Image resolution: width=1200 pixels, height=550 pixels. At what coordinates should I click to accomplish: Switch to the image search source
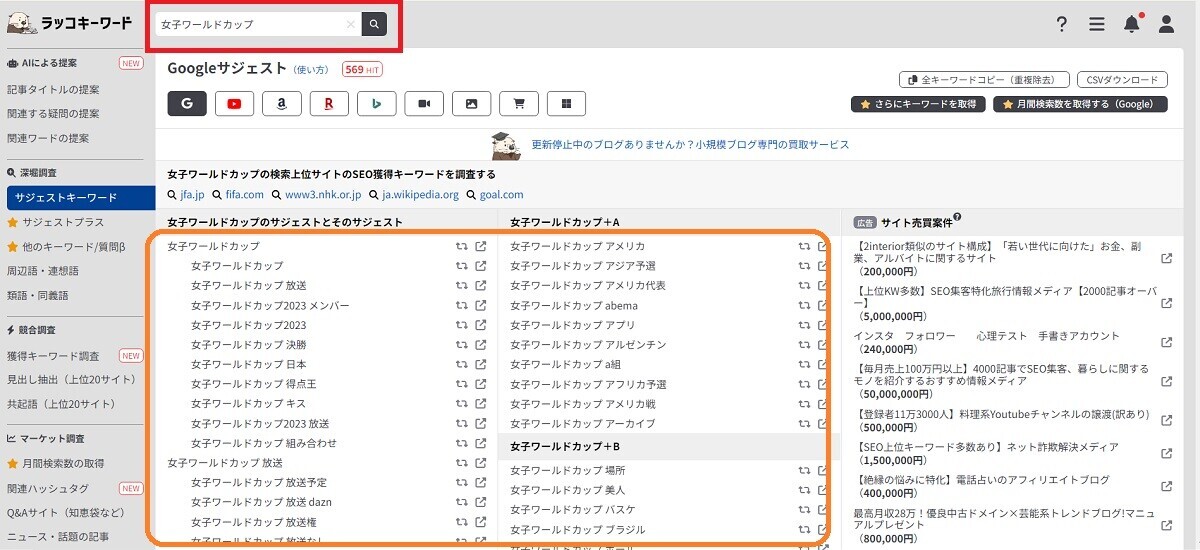pos(472,103)
